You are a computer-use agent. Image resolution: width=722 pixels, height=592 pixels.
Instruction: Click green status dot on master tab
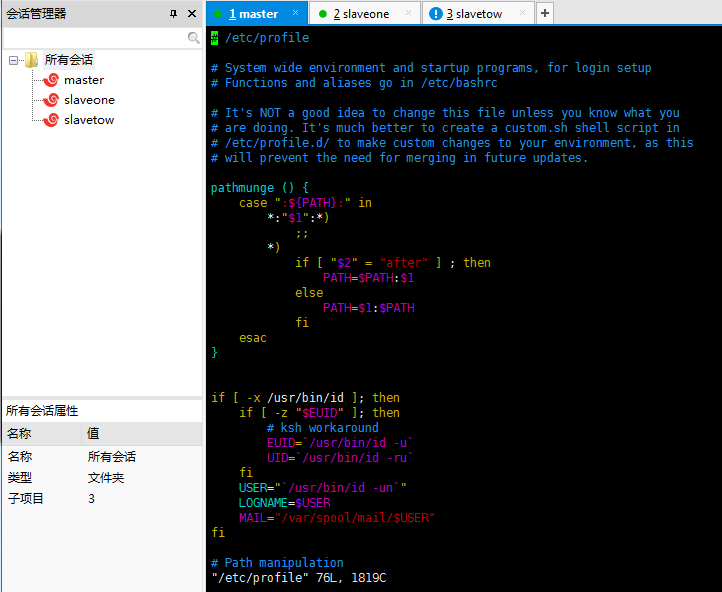(x=218, y=14)
